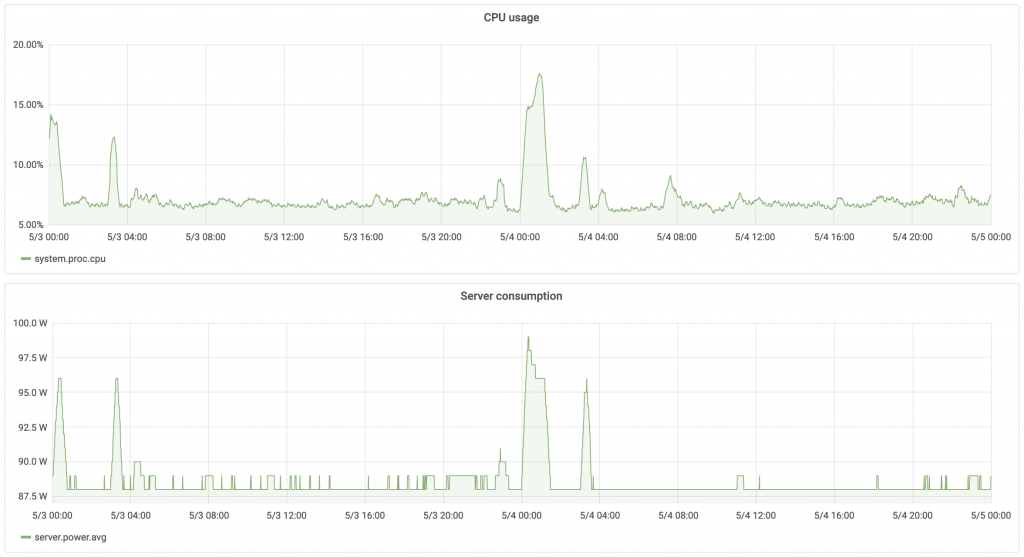This screenshot has width=1024, height=557.
Task: Click the first CPU peak at 5/3 00:00
Action: point(51,116)
